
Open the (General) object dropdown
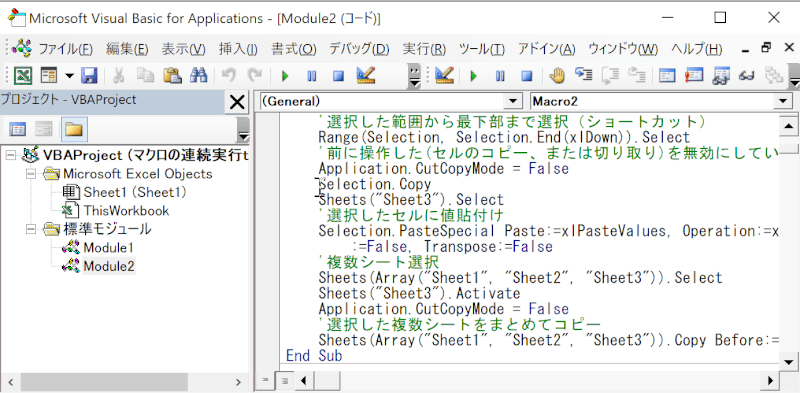(512, 101)
